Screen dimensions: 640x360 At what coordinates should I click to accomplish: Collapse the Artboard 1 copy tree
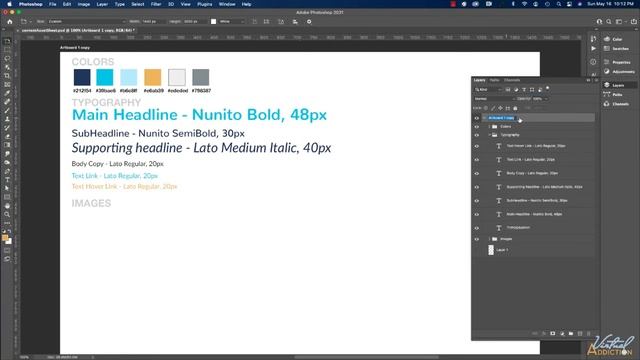(484, 118)
